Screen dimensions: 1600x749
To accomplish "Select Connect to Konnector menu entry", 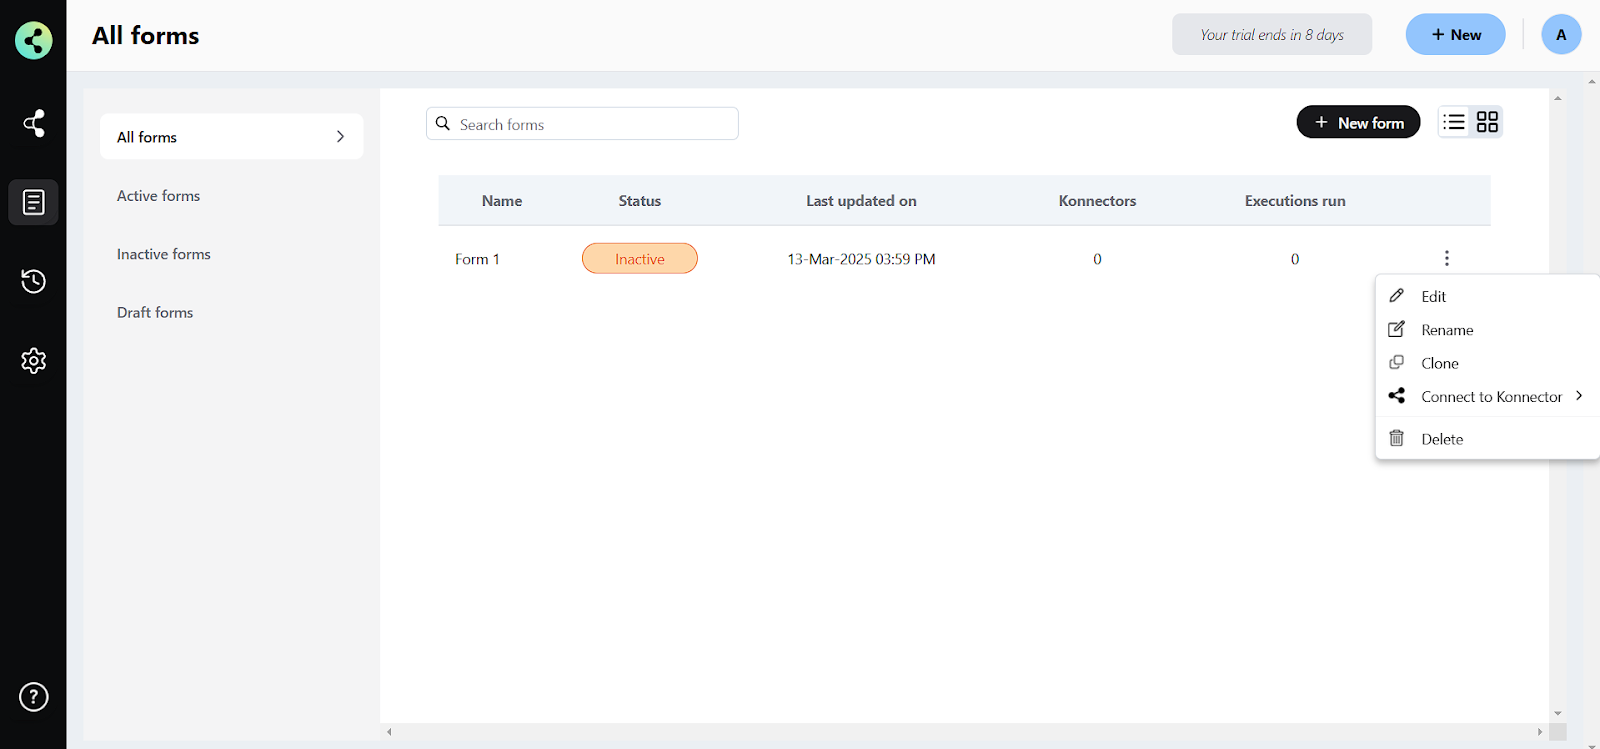I will pos(1487,397).
